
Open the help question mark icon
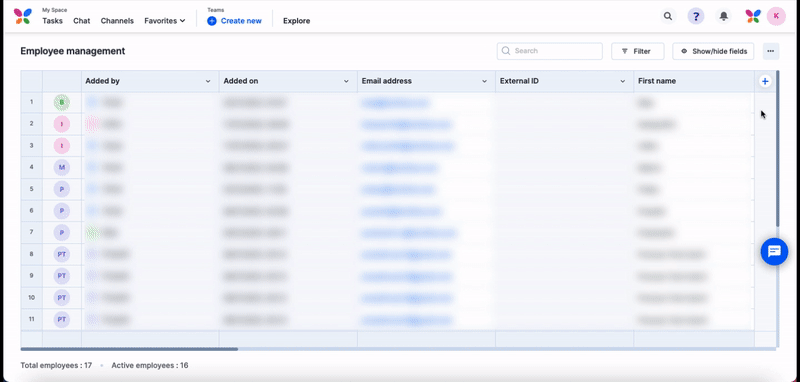pyautogui.click(x=696, y=16)
